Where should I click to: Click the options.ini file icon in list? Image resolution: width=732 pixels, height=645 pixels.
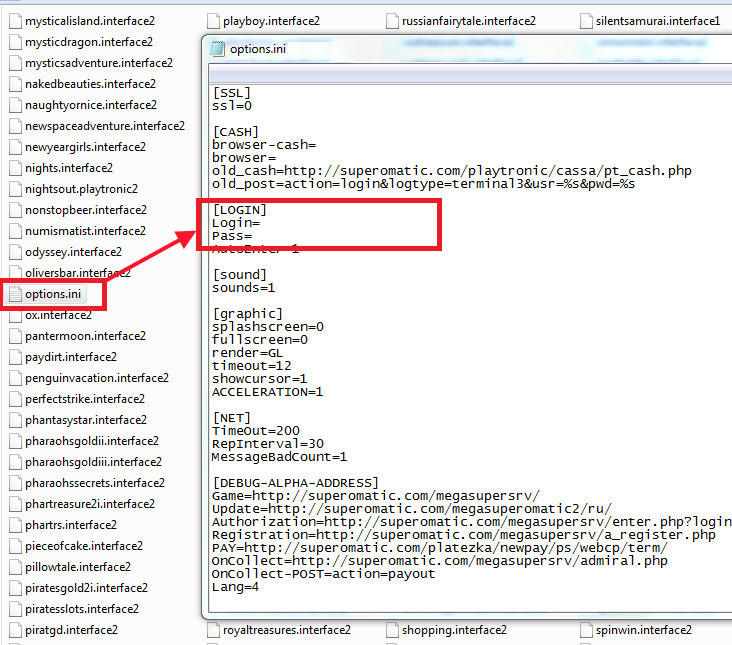click(x=15, y=294)
